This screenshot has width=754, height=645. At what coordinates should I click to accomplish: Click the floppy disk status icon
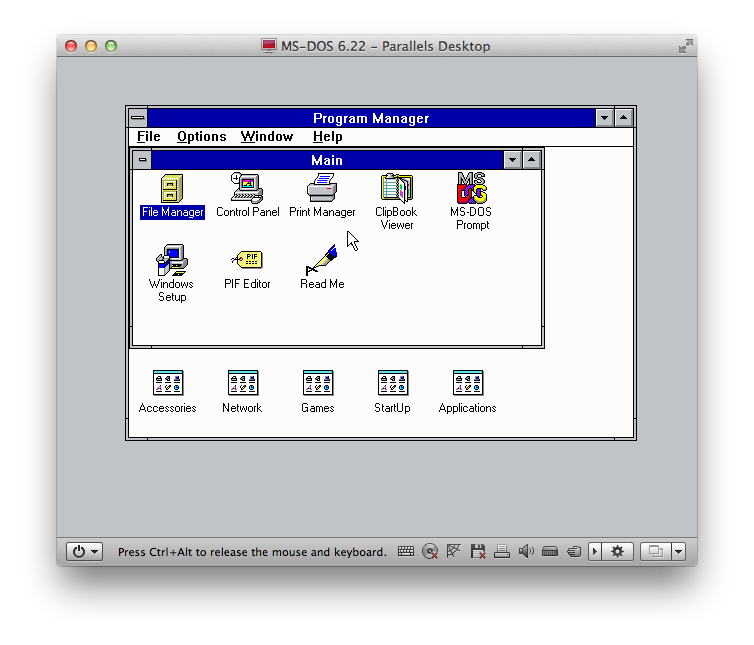click(x=478, y=551)
